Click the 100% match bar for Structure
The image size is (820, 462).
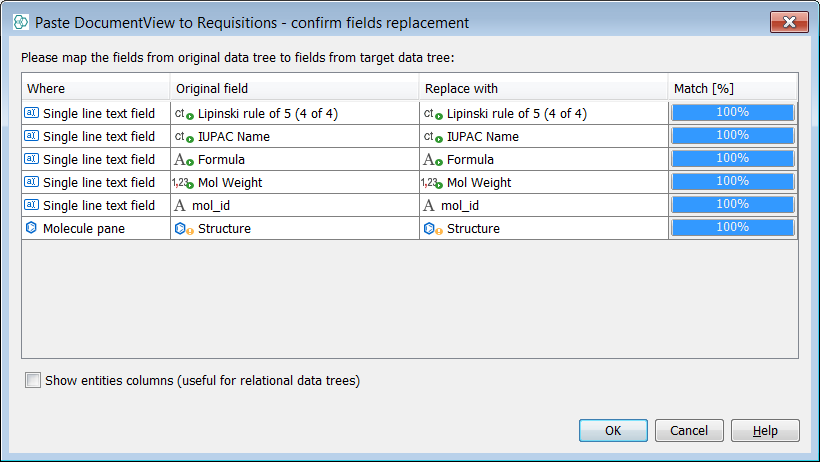coord(732,228)
